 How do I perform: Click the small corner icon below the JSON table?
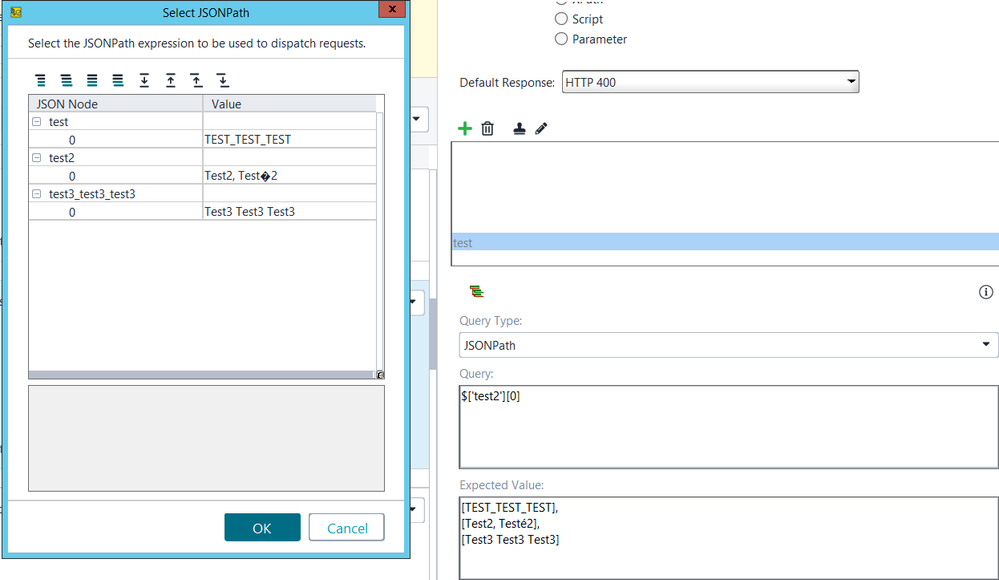(x=380, y=375)
